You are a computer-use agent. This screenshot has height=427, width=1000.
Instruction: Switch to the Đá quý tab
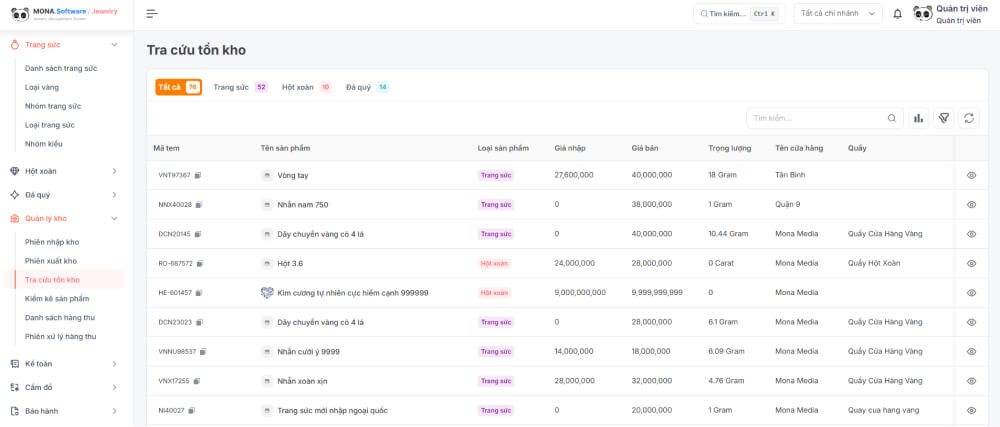tap(367, 87)
